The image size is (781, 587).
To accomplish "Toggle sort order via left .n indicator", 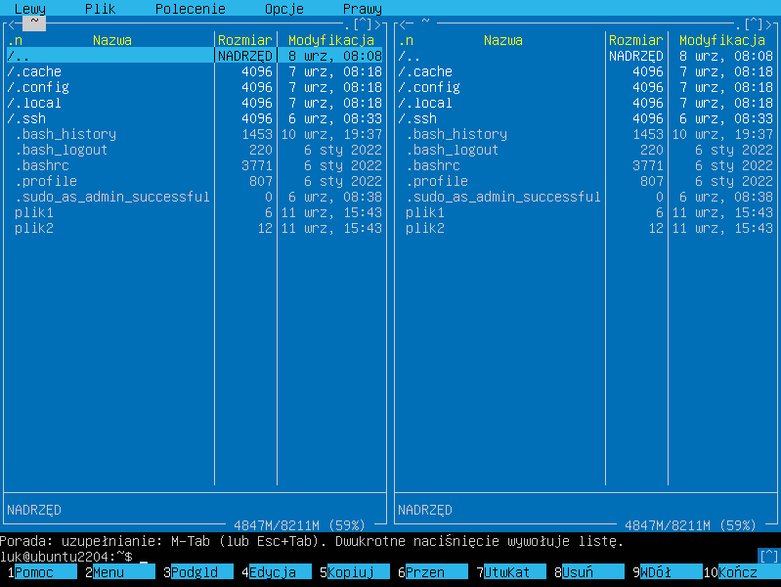I will point(15,40).
